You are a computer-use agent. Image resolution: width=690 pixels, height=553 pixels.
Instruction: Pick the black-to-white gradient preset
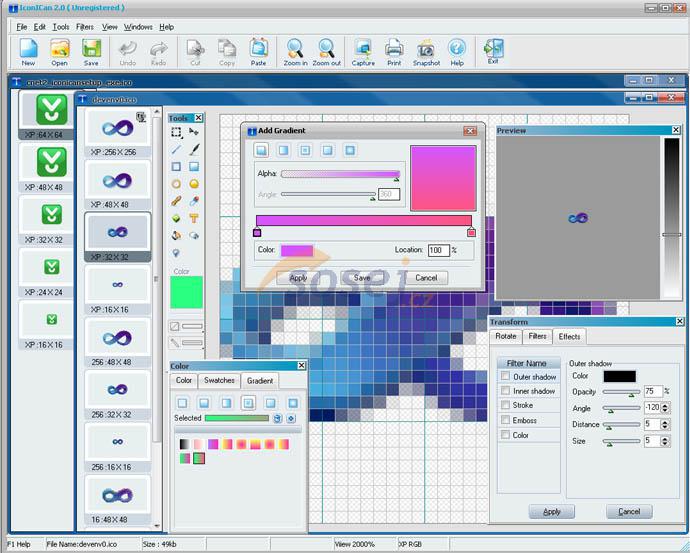[184, 444]
